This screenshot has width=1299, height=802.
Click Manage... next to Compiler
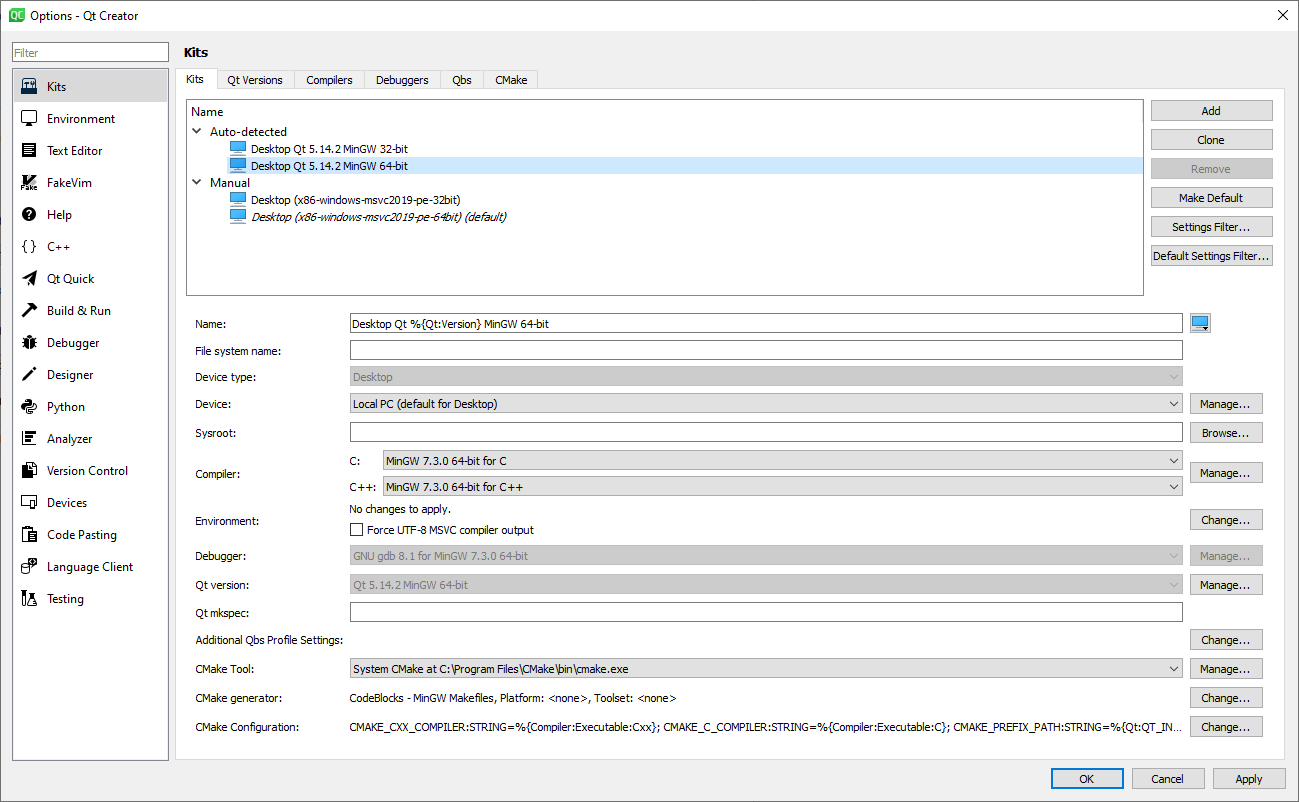(1226, 473)
